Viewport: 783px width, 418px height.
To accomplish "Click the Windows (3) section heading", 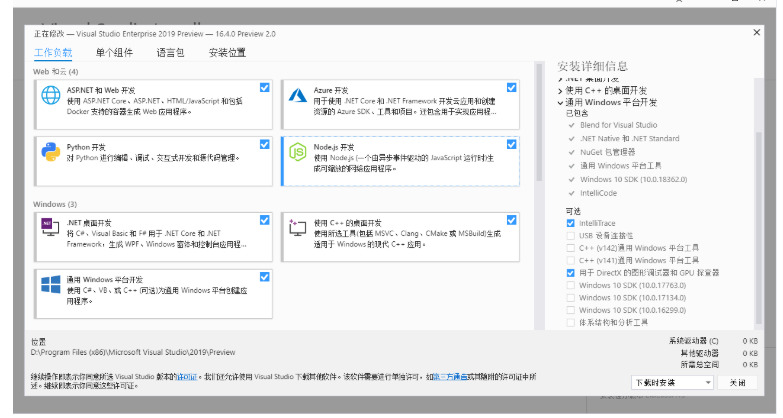I will [x=55, y=204].
